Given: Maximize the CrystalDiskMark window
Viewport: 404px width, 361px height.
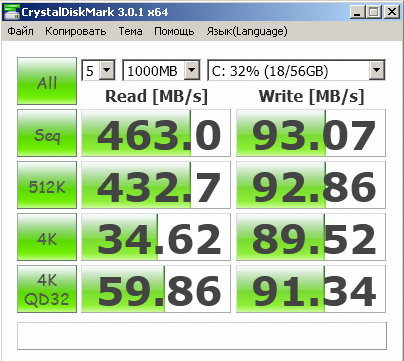Looking at the screenshot, I should click(374, 13).
